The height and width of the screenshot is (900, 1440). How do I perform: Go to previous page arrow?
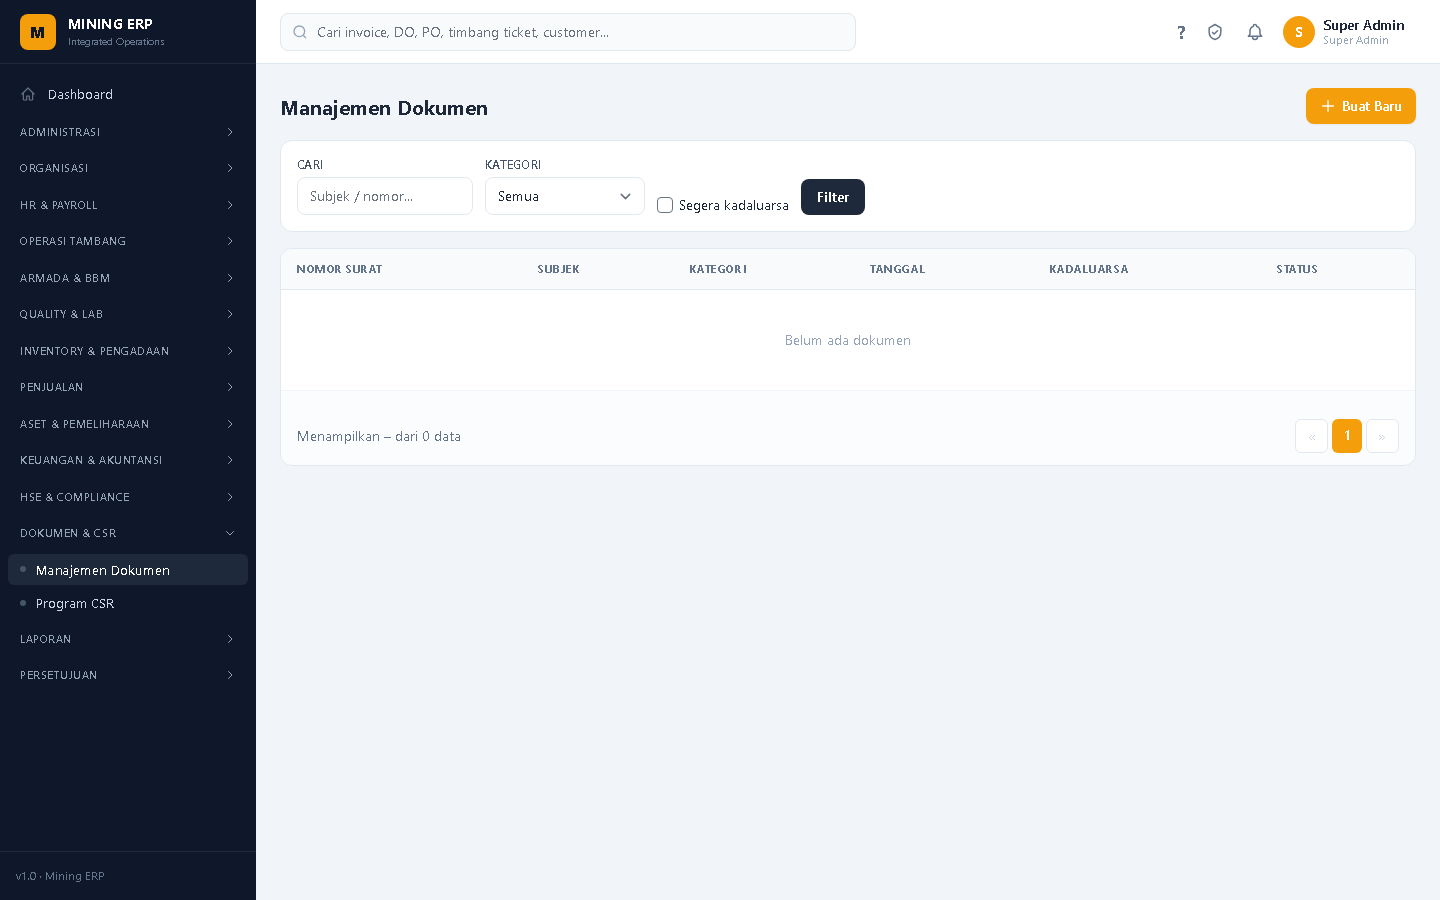coord(1311,436)
